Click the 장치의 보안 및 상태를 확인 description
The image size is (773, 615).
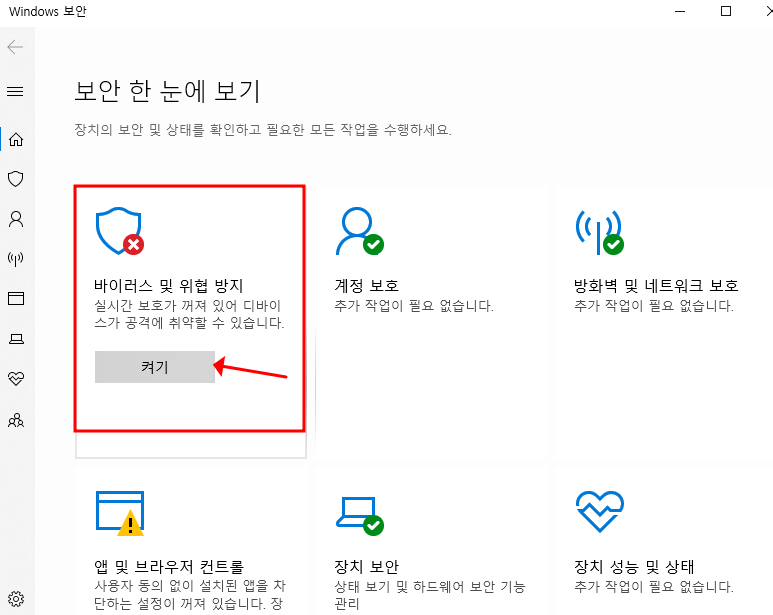[263, 130]
